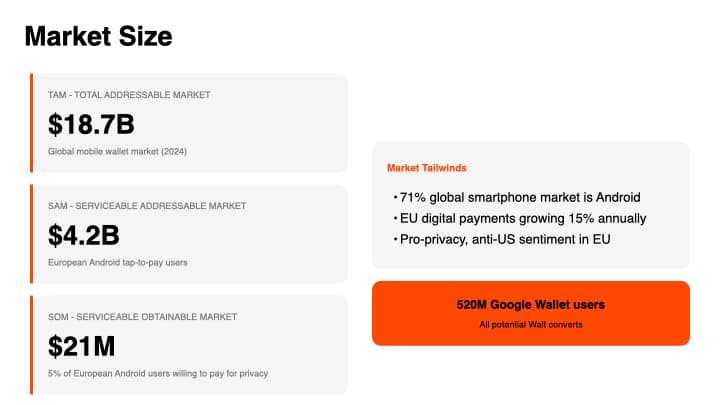
Task: Click the first bullet dot in Market Tailwinds
Action: [395, 198]
